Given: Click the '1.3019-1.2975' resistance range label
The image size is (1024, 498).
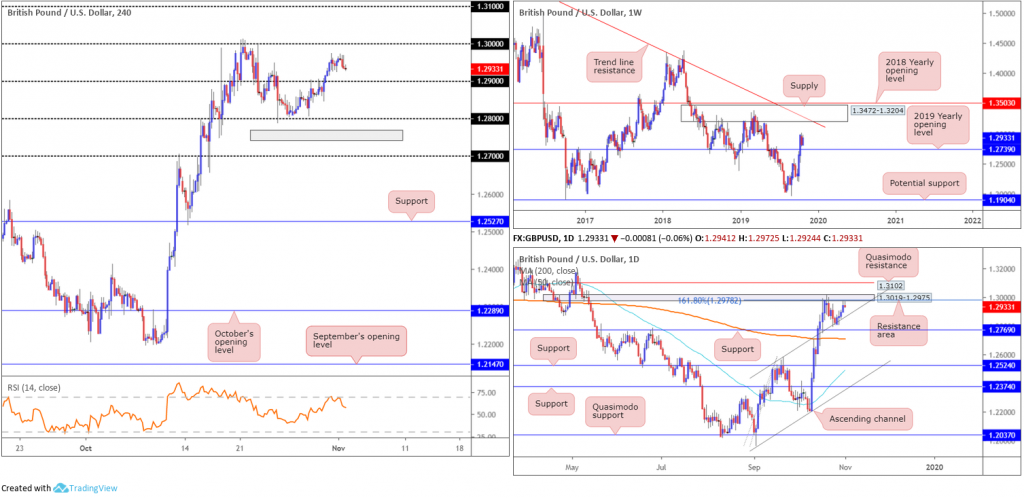Looking at the screenshot, I should point(904,298).
